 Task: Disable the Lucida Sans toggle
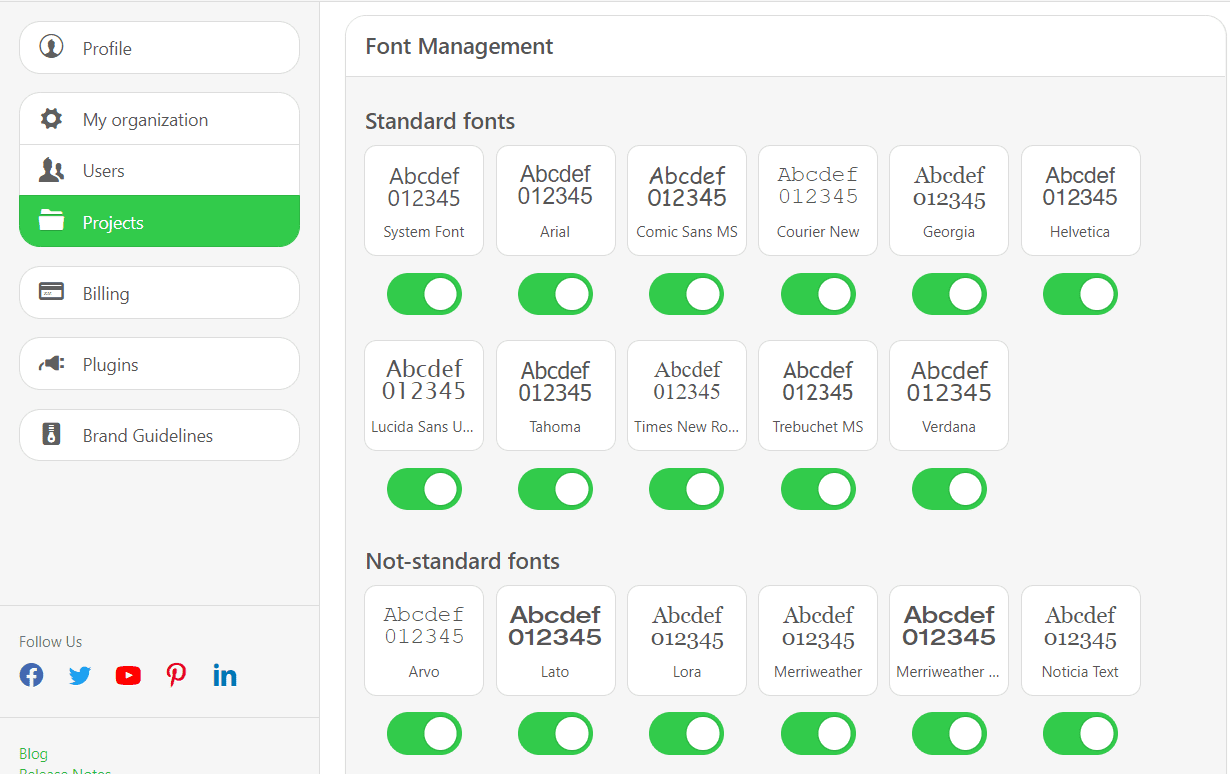[x=424, y=489]
